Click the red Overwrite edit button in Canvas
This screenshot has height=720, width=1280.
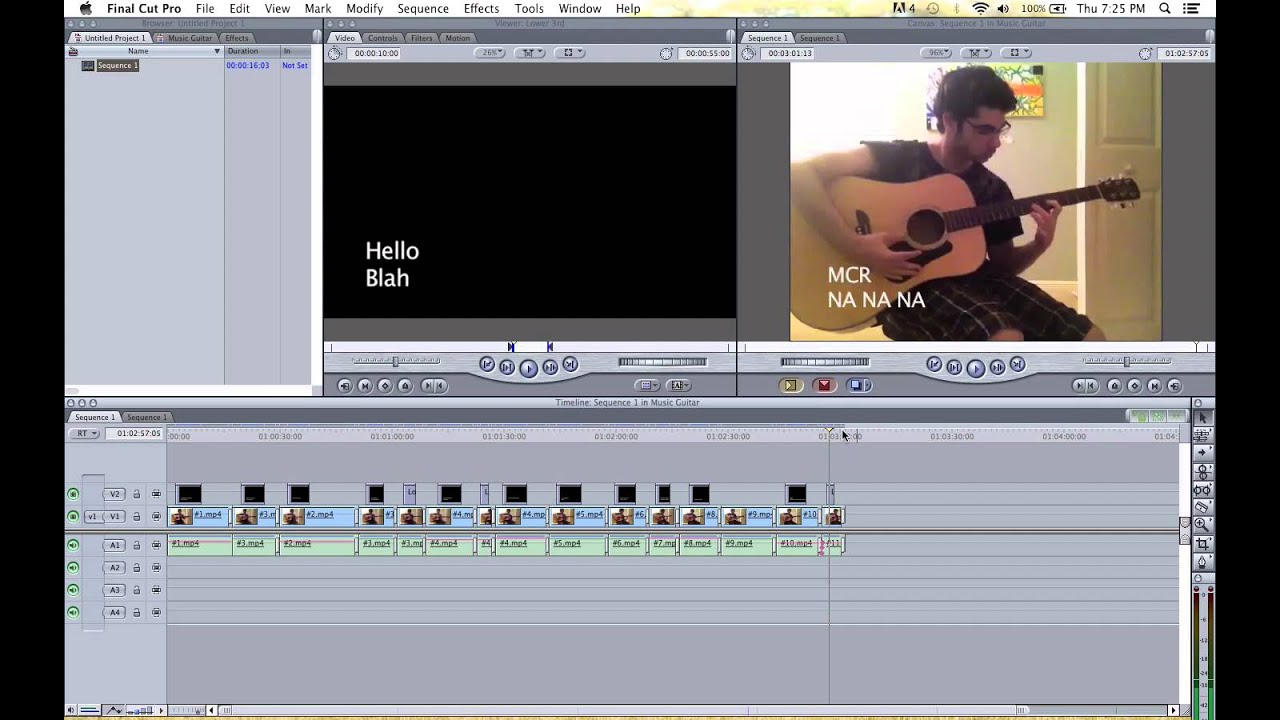pos(824,385)
